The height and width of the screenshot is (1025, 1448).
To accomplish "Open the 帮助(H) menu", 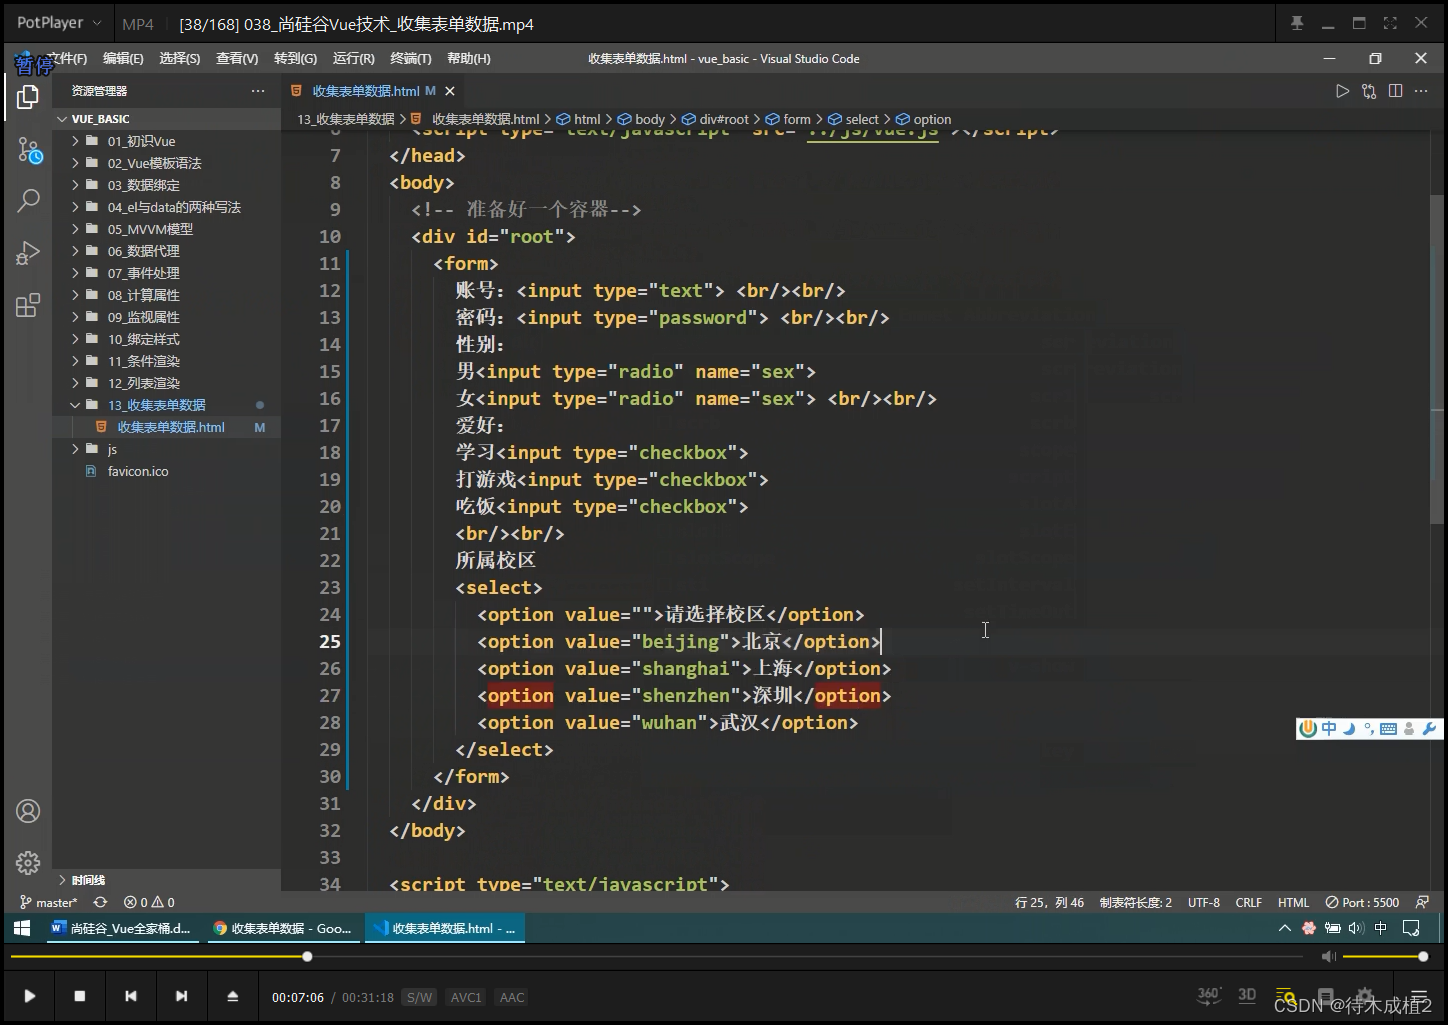I will (x=469, y=59).
